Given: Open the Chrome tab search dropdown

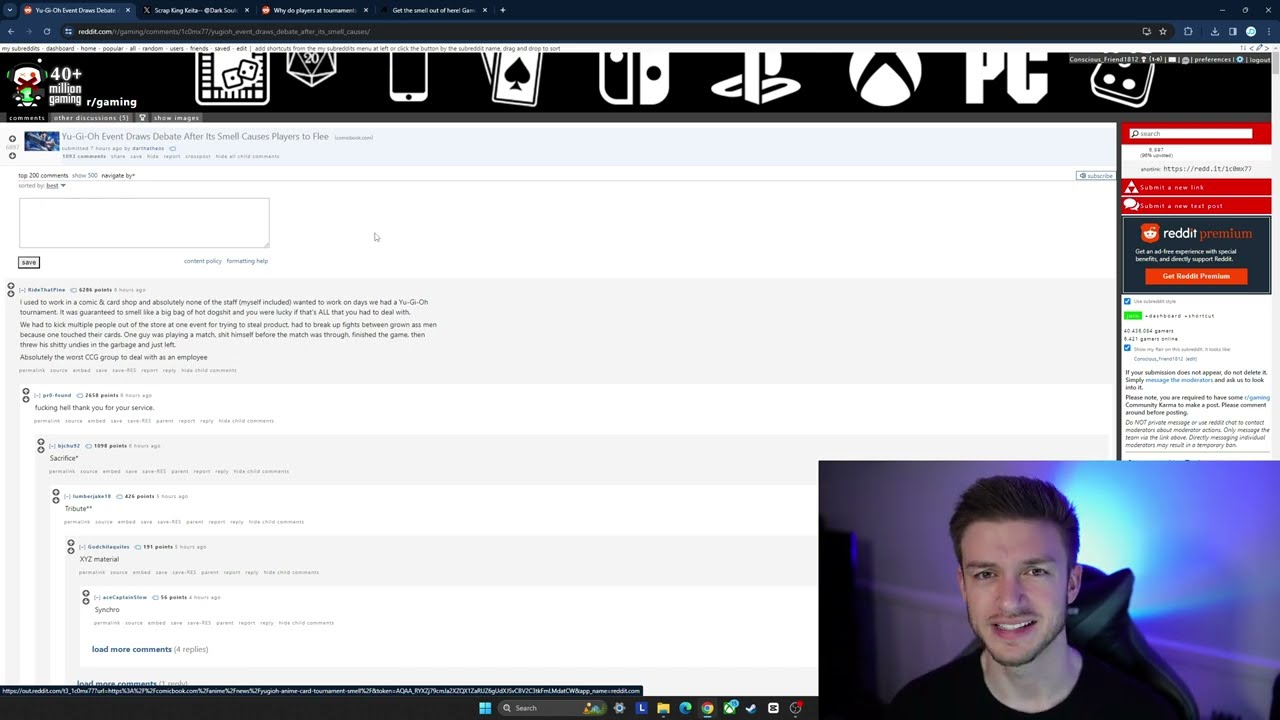Looking at the screenshot, I should [x=10, y=10].
